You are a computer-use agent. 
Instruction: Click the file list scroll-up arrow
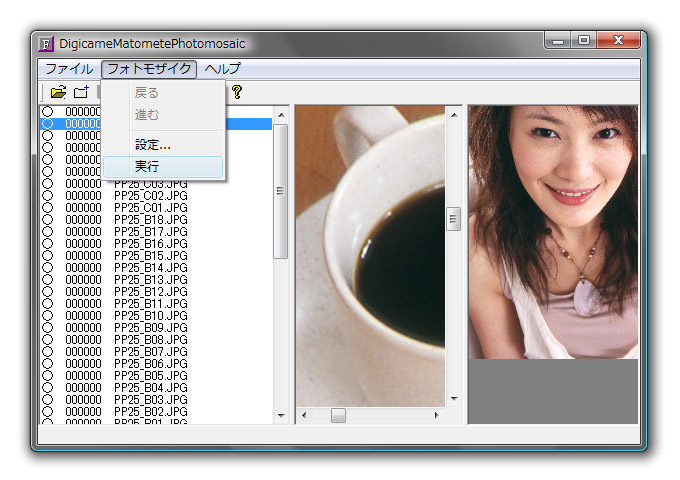281,113
